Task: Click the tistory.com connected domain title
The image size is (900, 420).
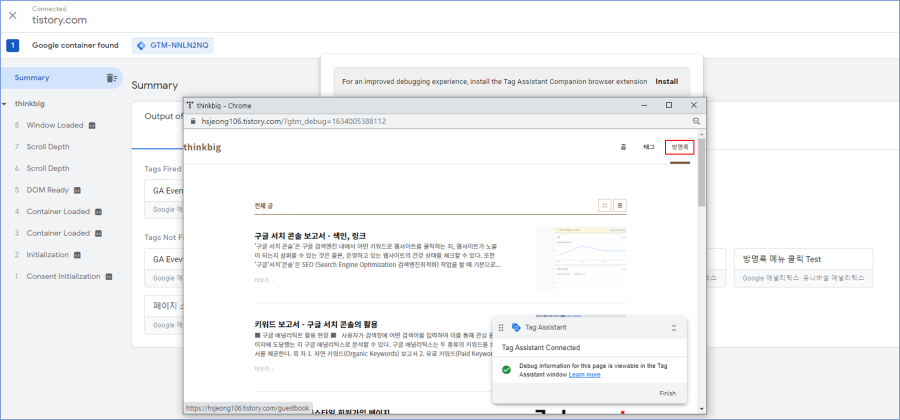Action: [60, 20]
